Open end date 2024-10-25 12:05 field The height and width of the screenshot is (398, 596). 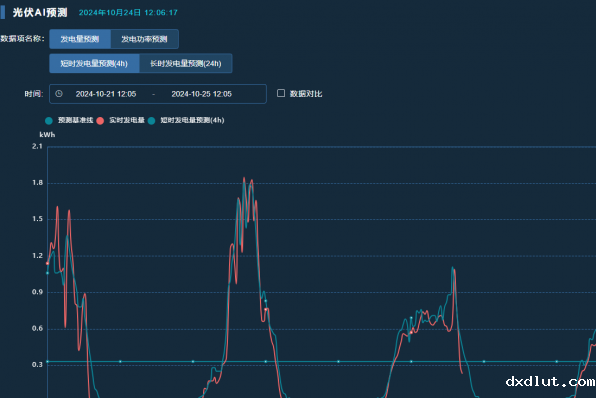201,94
